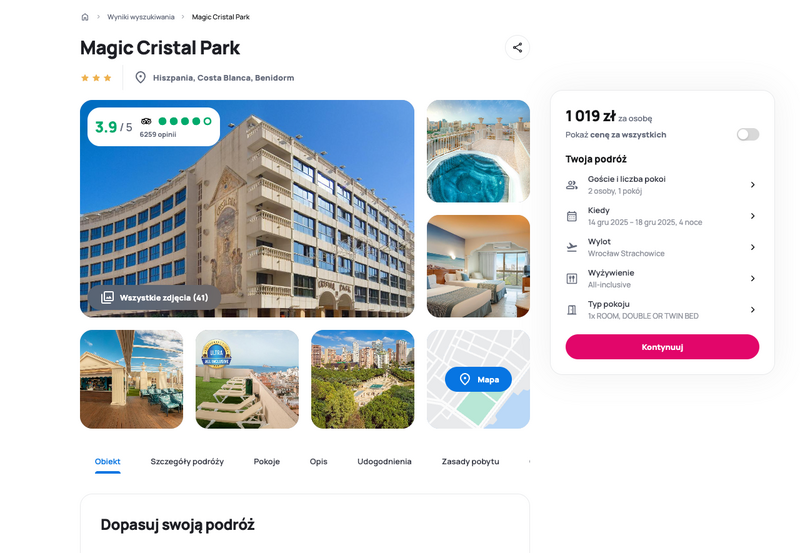
Task: Switch to the Pokoje tab
Action: point(267,461)
